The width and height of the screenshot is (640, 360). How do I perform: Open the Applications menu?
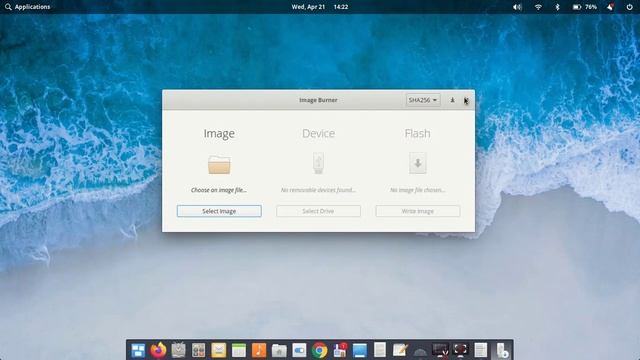tap(28, 7)
